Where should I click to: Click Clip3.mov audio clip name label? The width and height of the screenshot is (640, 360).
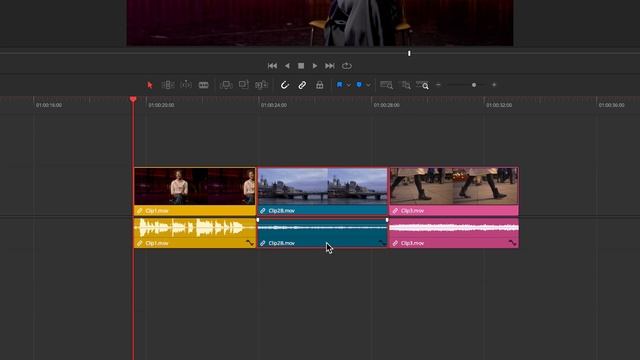(412, 243)
